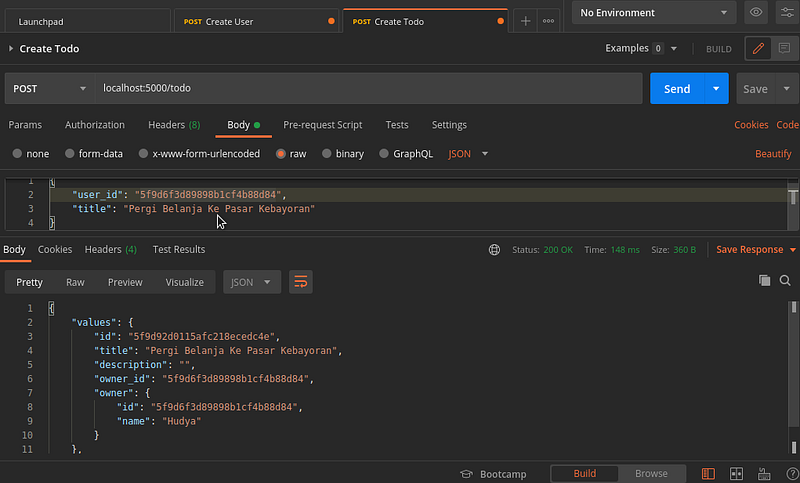Viewport: 800px width, 483px height.
Task: Select GraphQL body type
Action: [x=384, y=154]
